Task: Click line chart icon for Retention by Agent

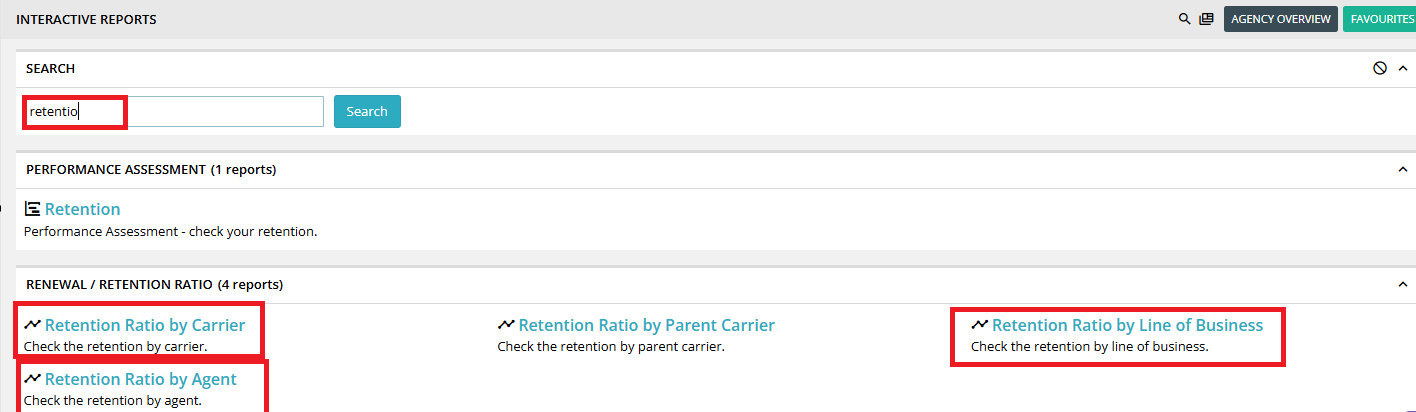Action: (33, 379)
